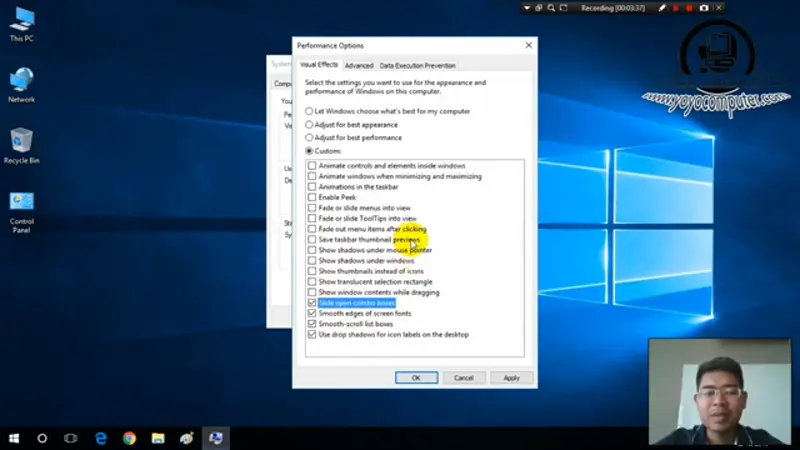The height and width of the screenshot is (450, 800).
Task: Open Cortana search circle on taskbar
Action: tap(42, 438)
